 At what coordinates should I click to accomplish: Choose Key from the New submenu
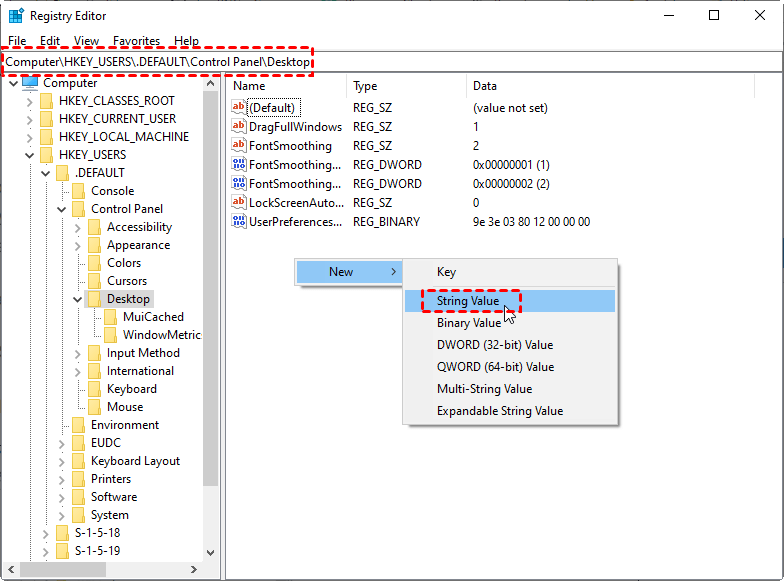pyautogui.click(x=510, y=272)
